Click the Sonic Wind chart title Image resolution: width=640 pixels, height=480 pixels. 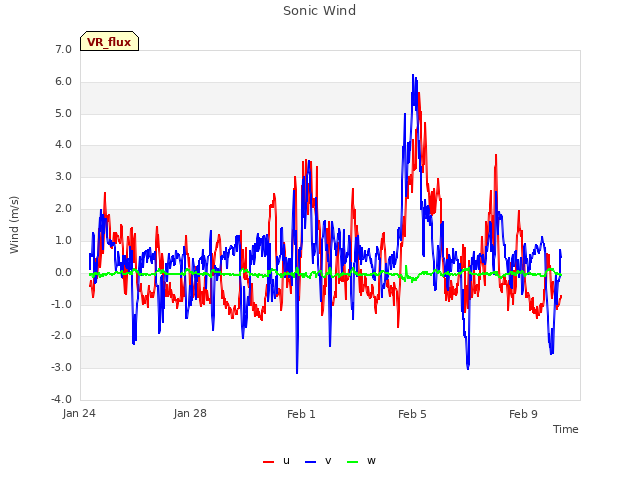pyautogui.click(x=320, y=11)
